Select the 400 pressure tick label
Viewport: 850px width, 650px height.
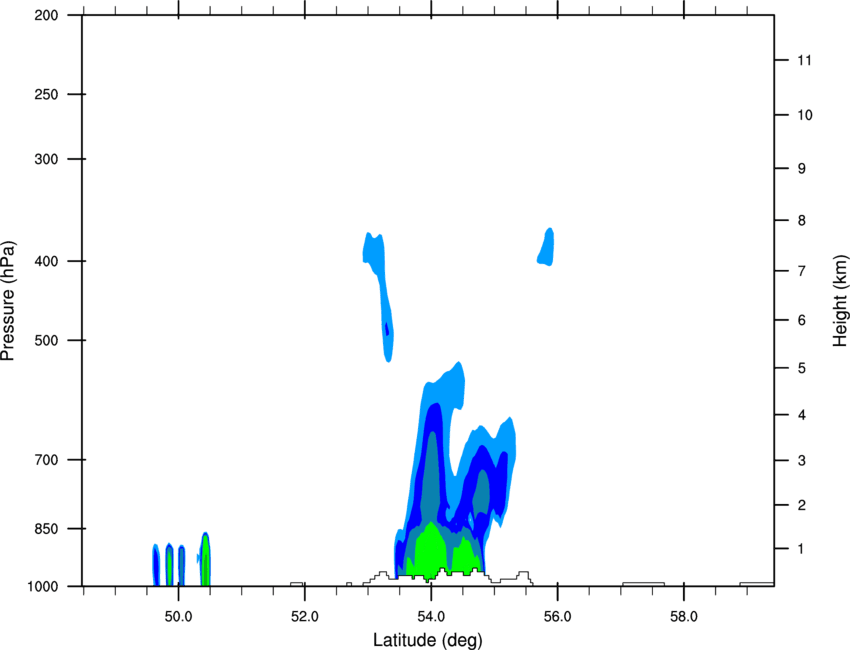(46, 261)
